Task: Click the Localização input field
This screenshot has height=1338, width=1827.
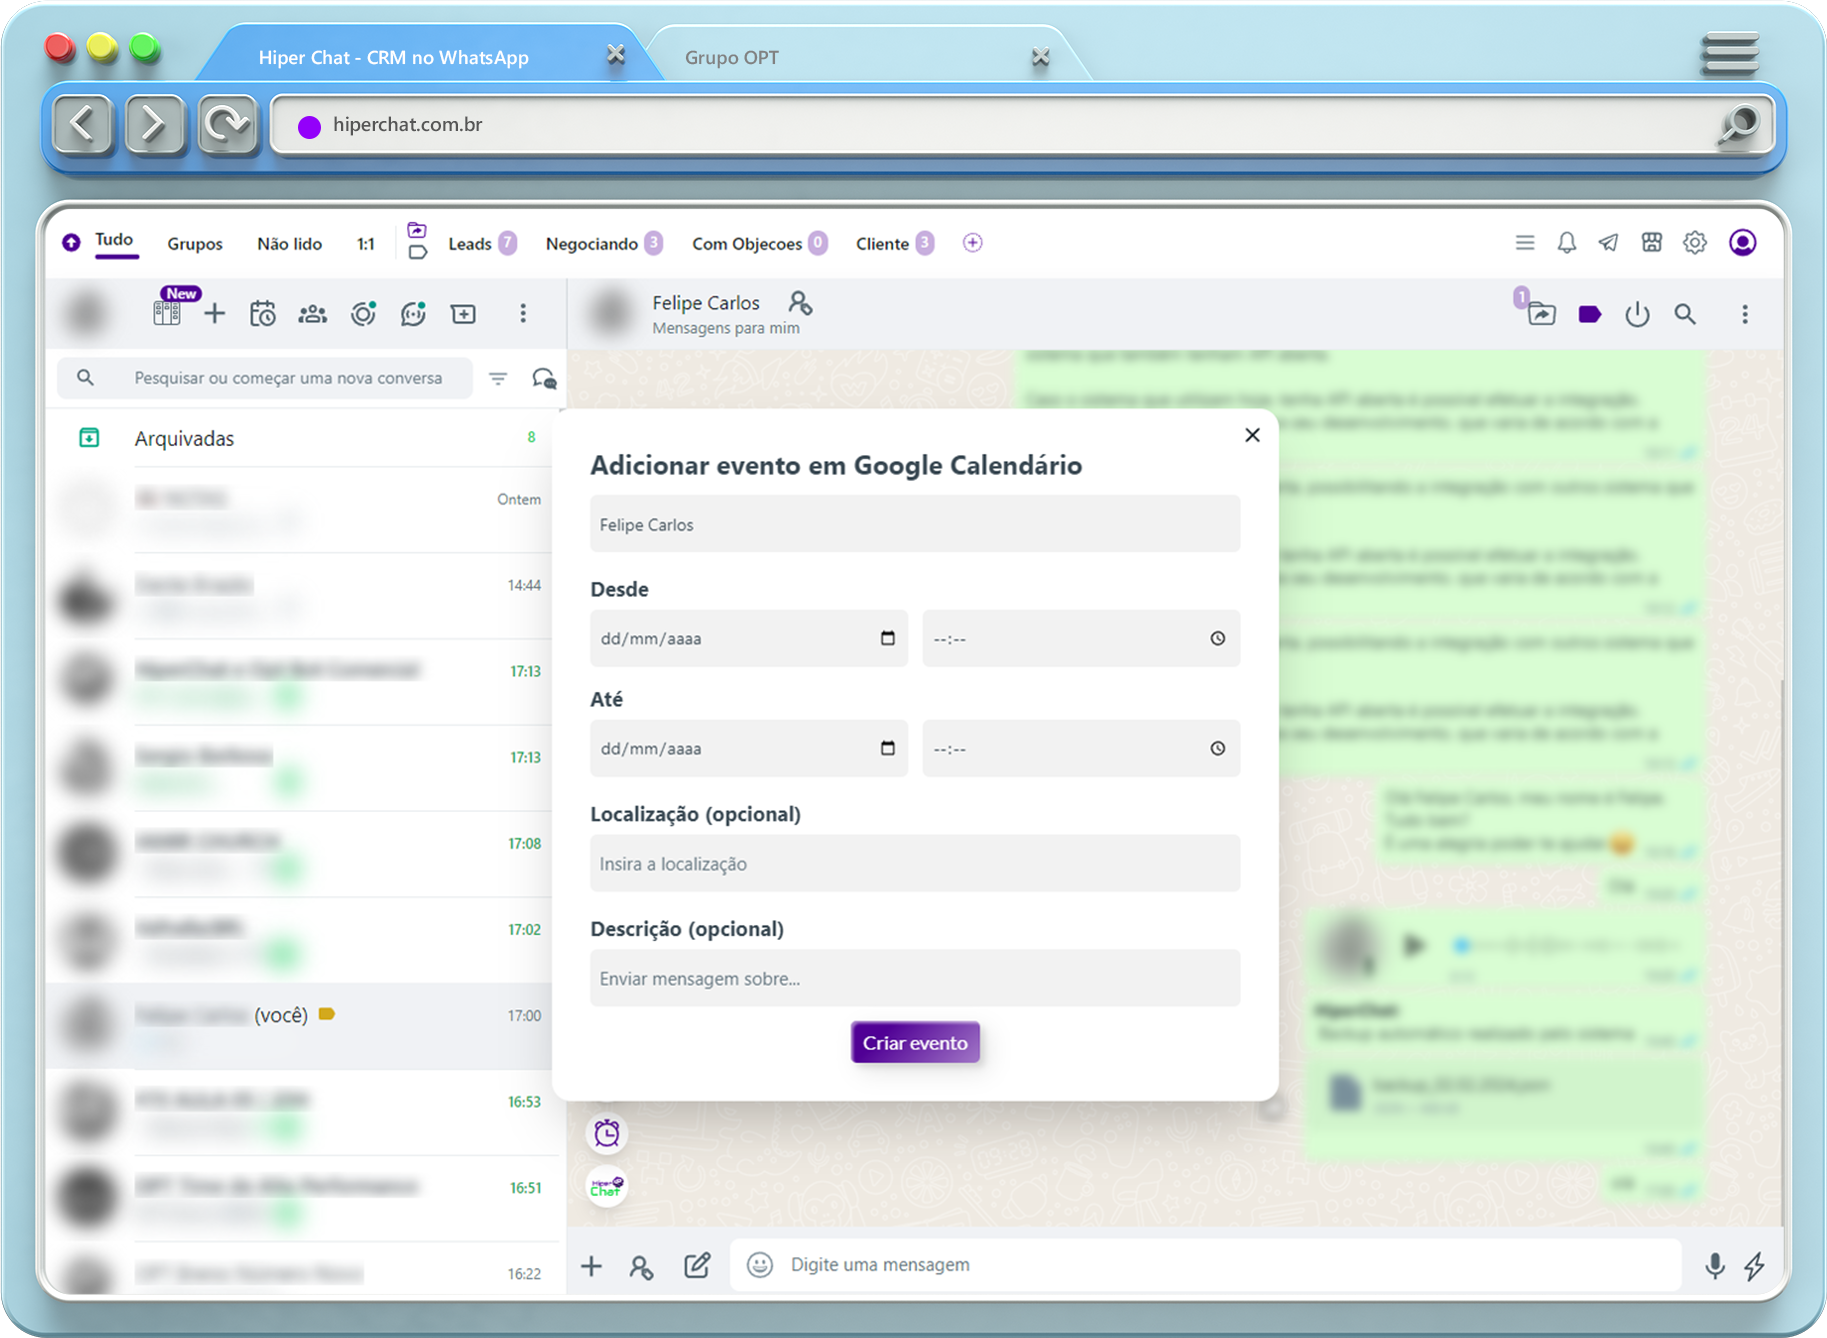Action: coord(914,863)
